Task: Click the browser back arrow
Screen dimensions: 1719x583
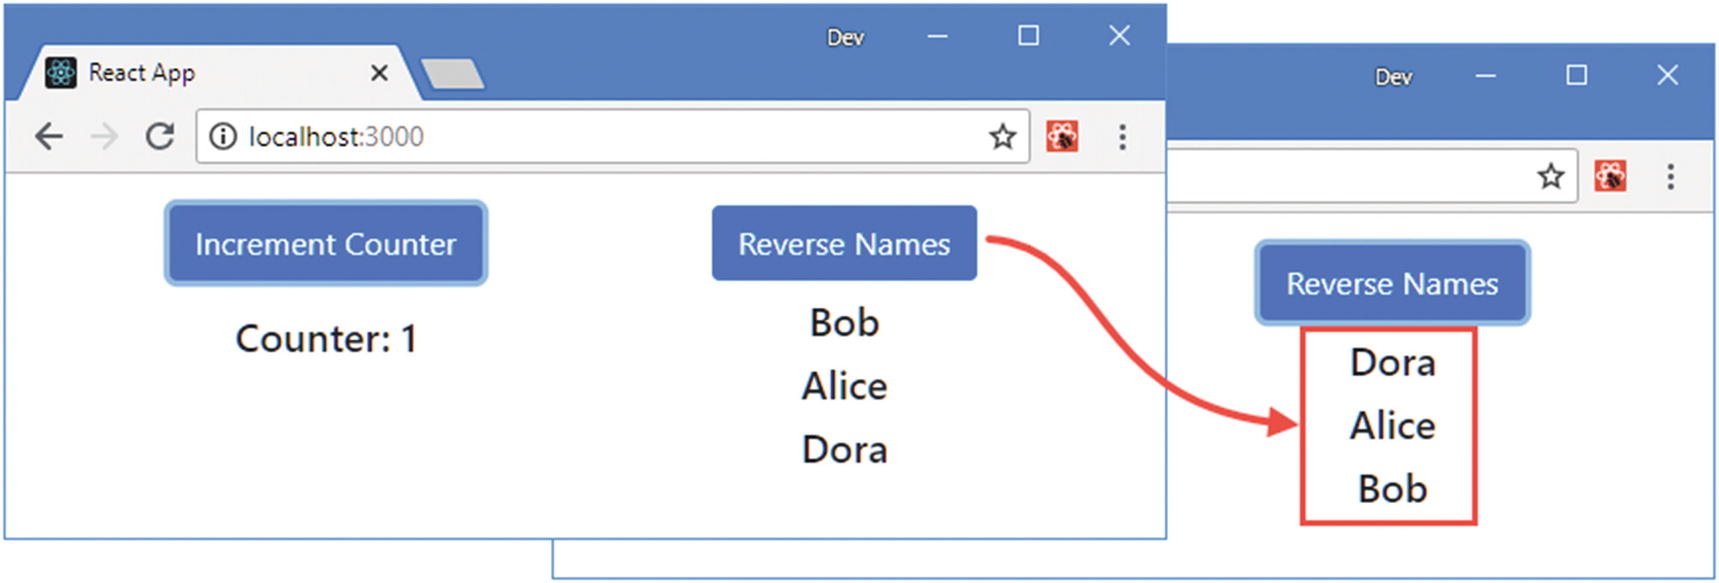Action: pyautogui.click(x=48, y=136)
